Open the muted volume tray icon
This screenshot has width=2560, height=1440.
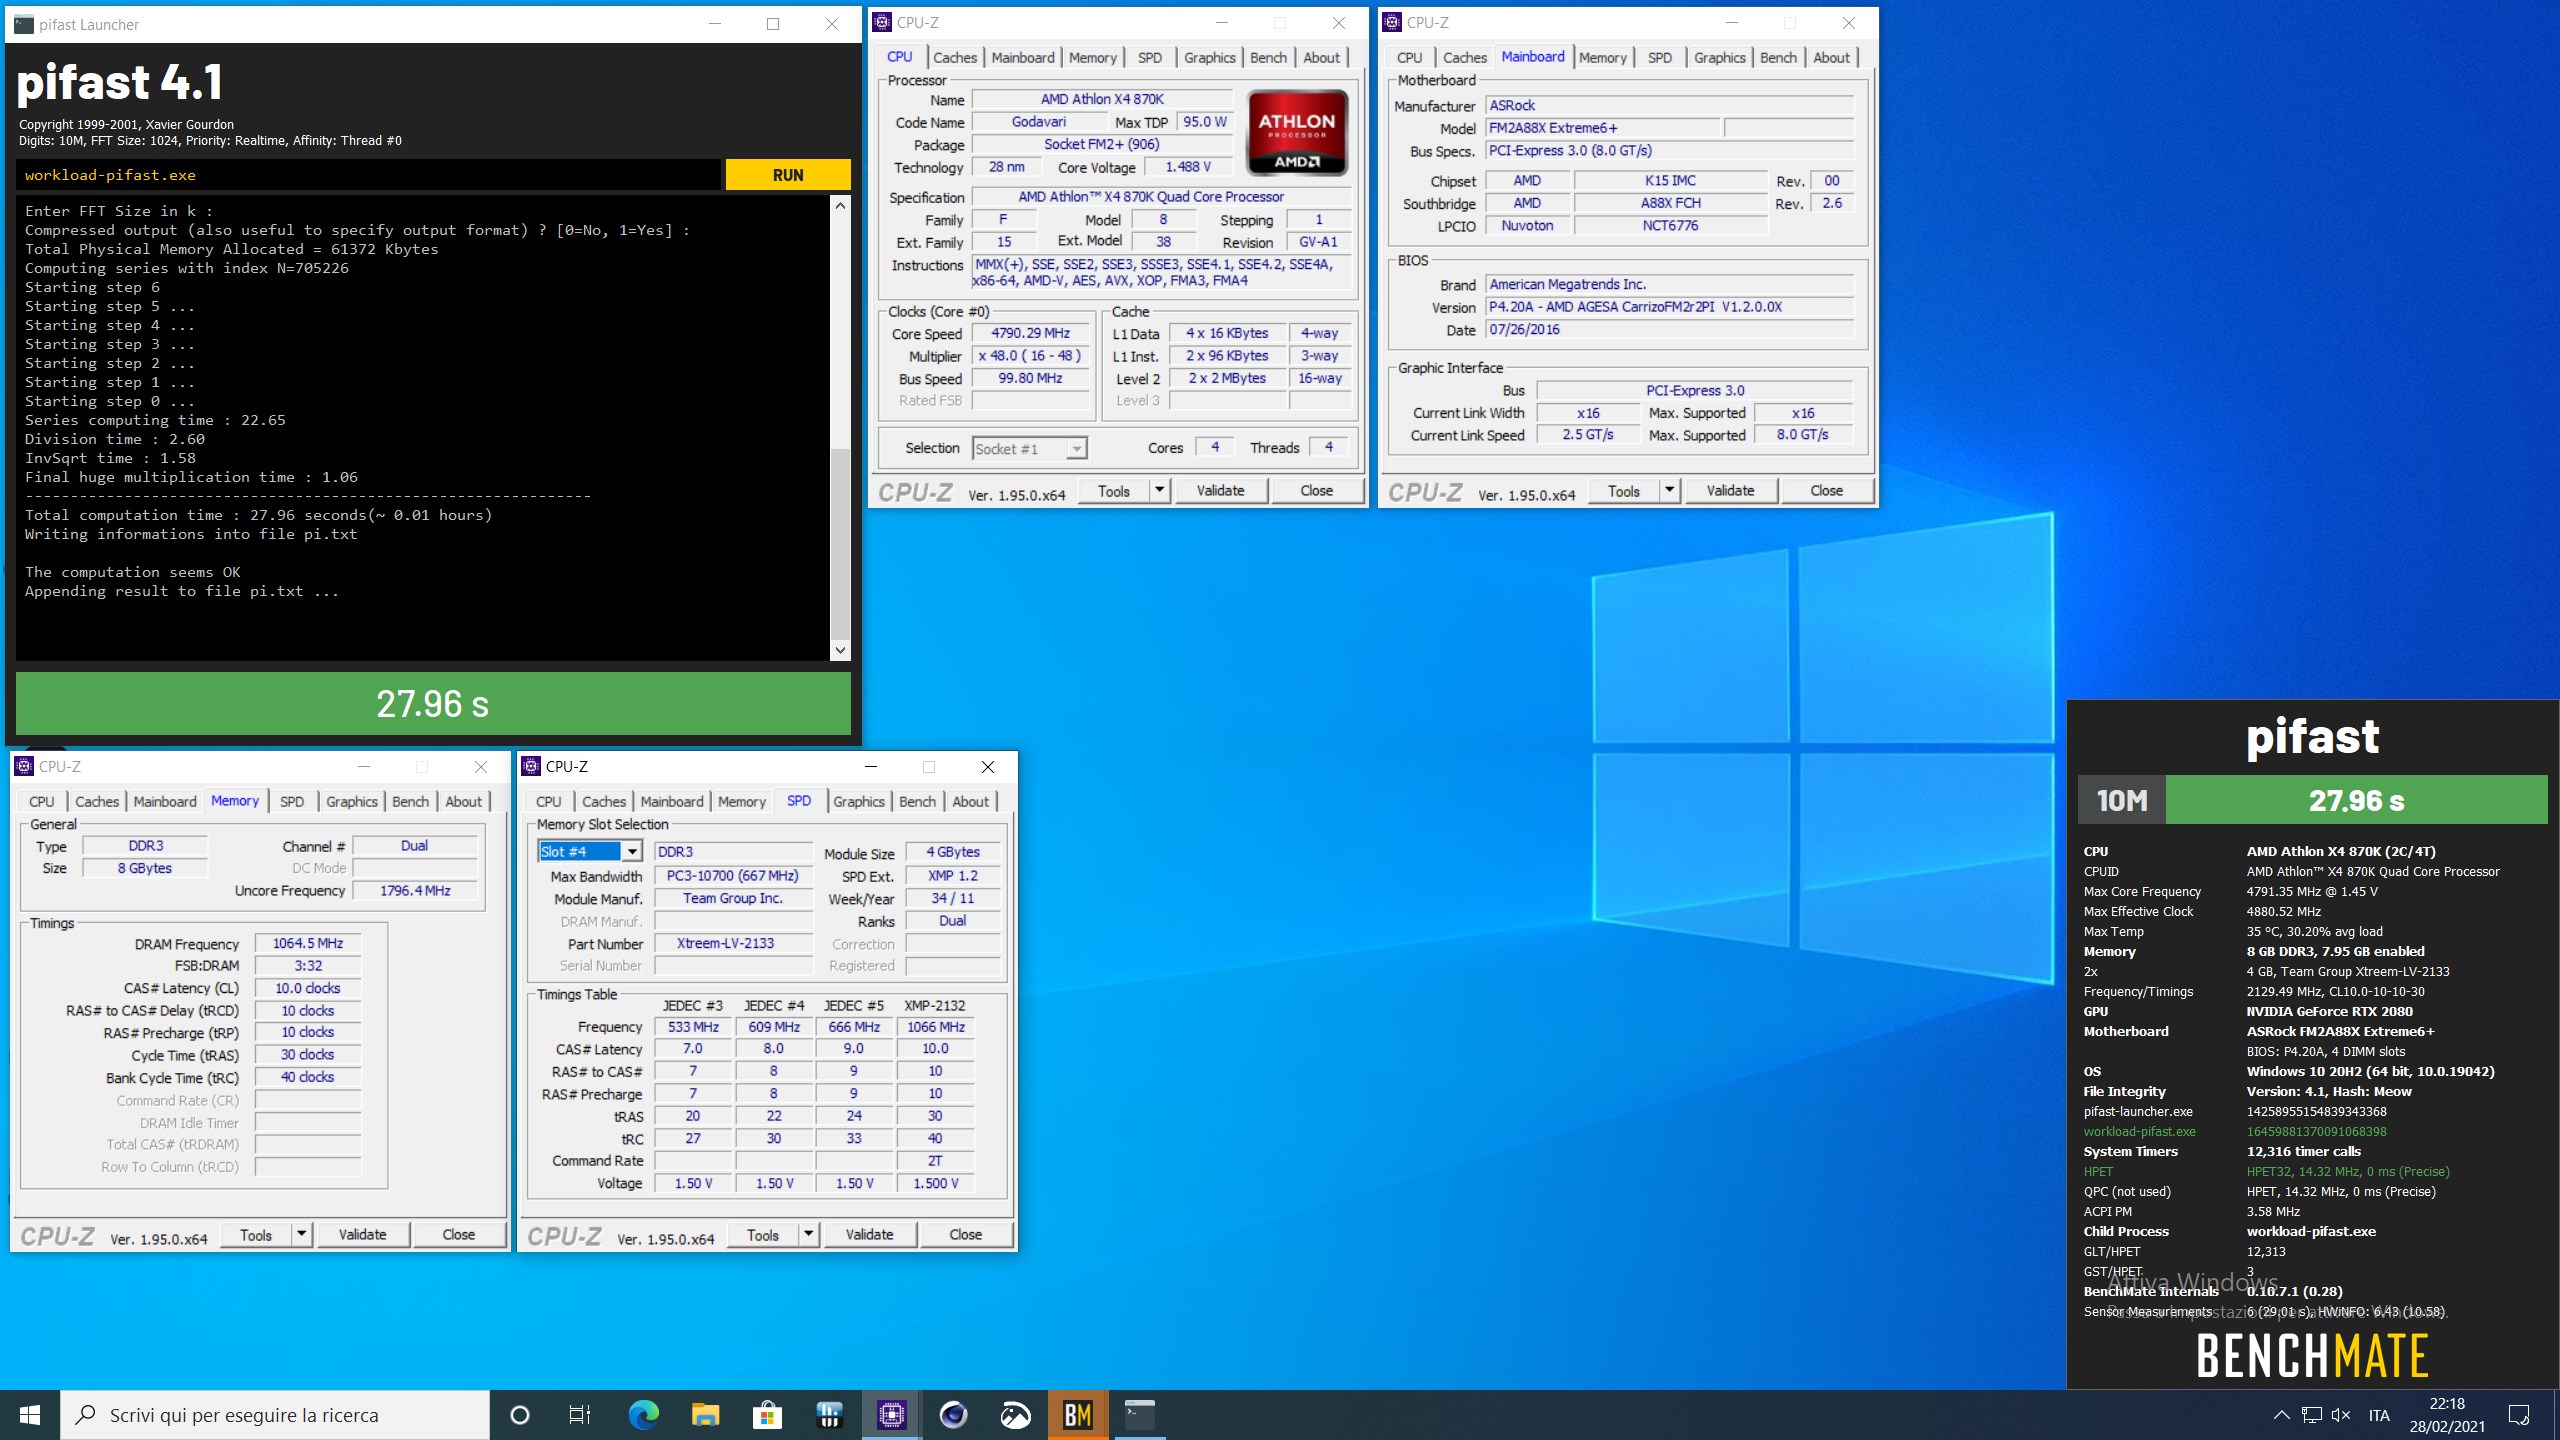pyautogui.click(x=2341, y=1415)
